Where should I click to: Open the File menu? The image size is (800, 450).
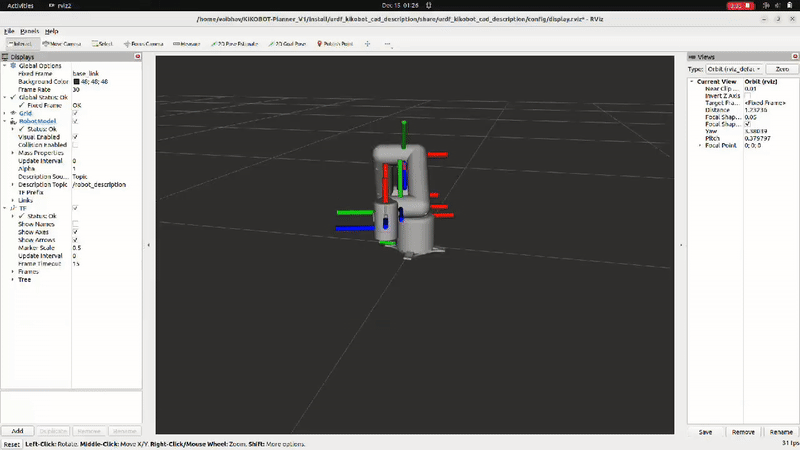point(9,31)
